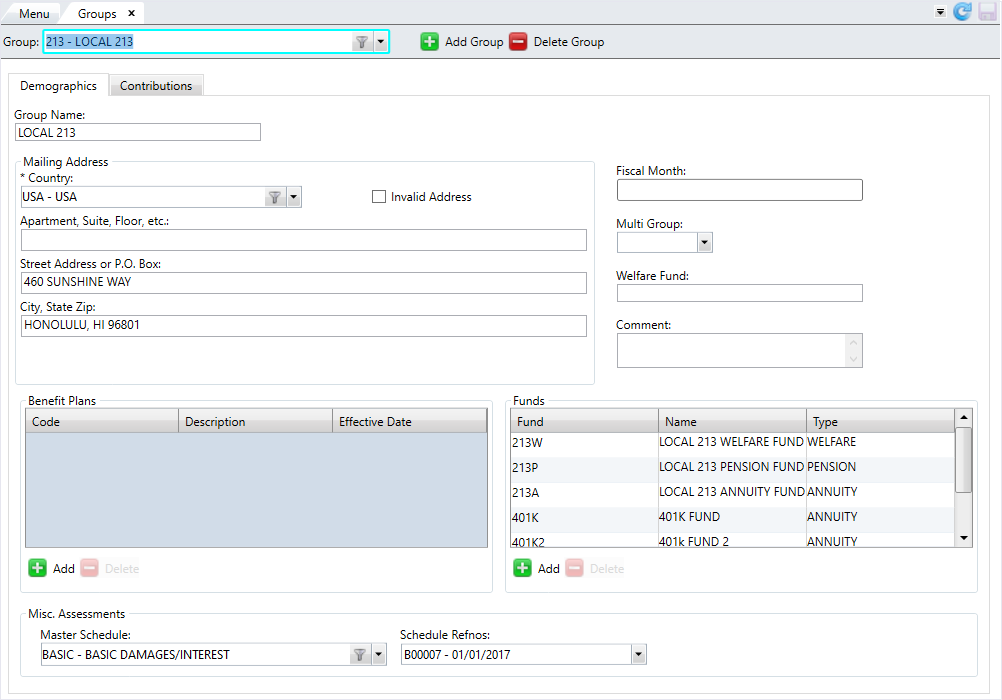Click Add label under Funds
This screenshot has width=1002, height=700.
click(549, 568)
